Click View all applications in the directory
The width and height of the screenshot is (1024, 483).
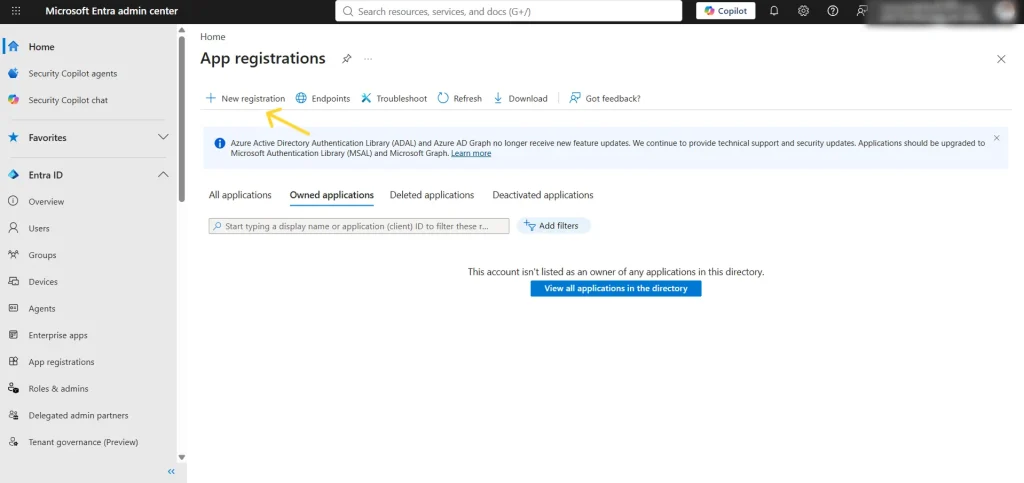616,288
